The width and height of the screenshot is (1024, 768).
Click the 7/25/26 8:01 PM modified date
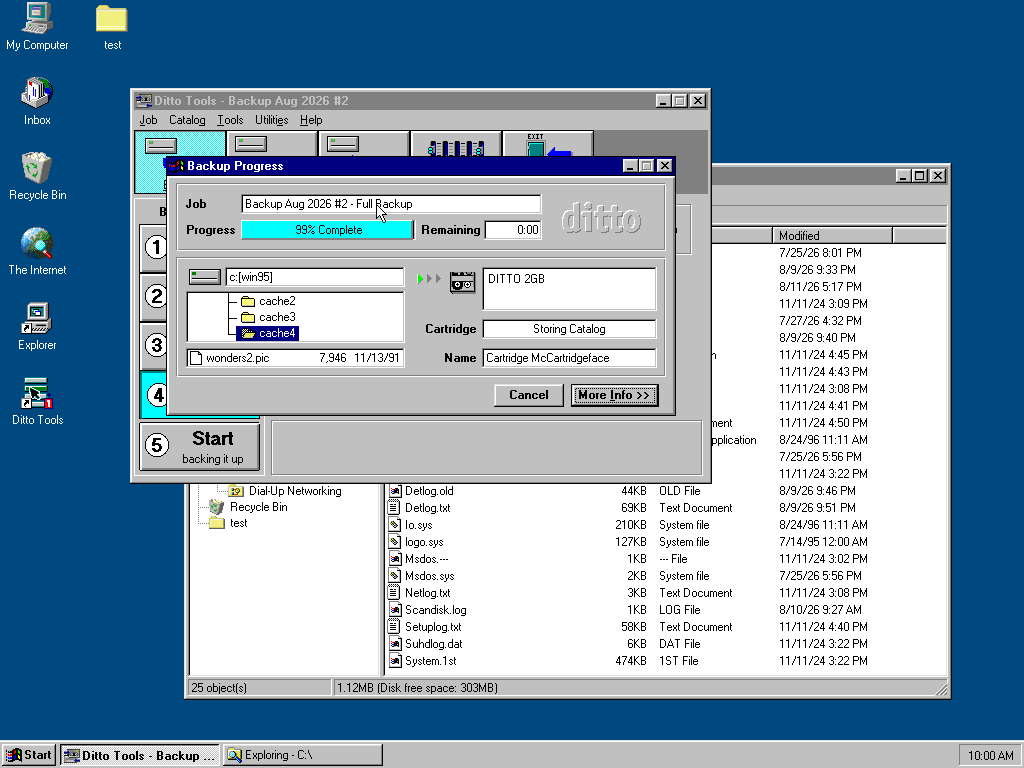click(x=820, y=253)
